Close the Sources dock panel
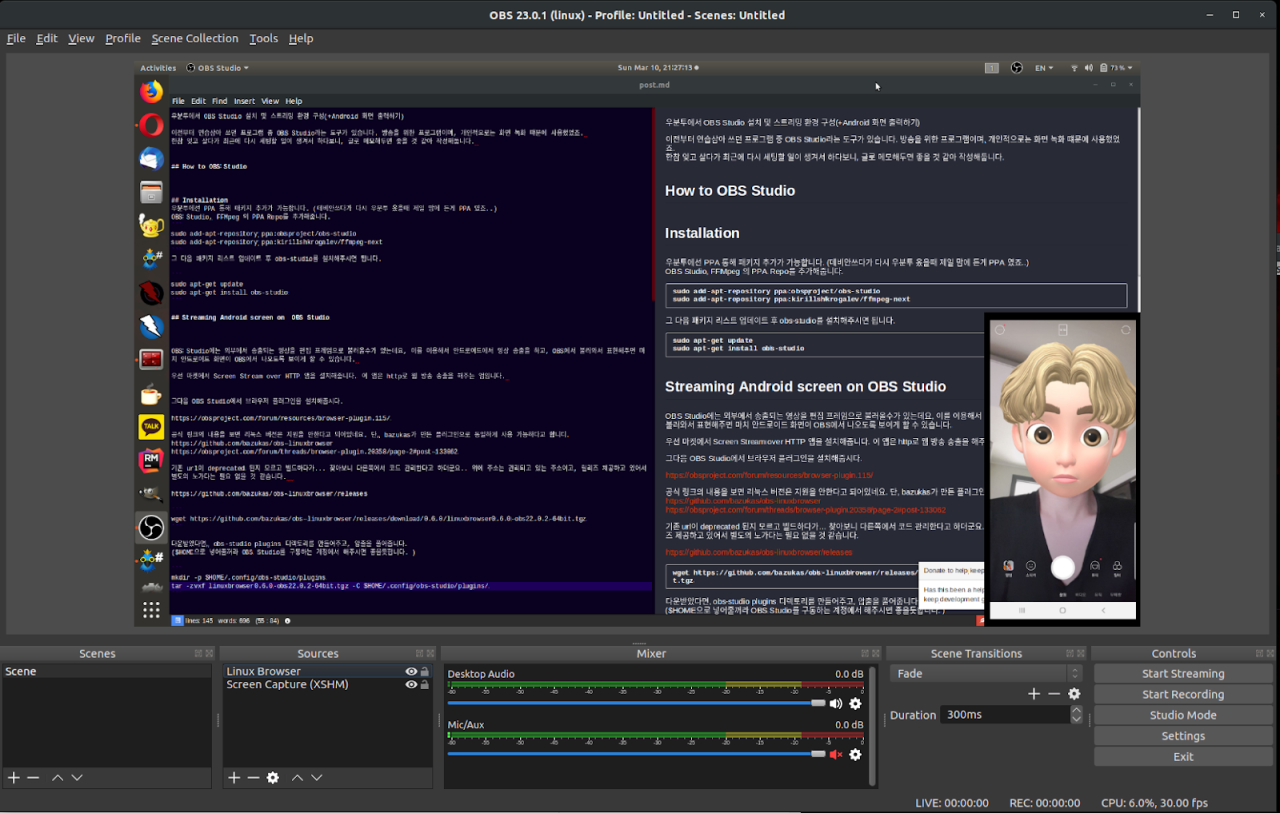Screen dimensions: 1280x813 coord(429,654)
